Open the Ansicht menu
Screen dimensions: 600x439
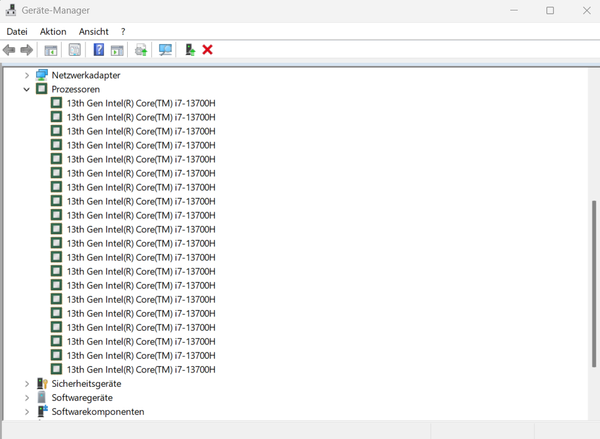pyautogui.click(x=93, y=31)
